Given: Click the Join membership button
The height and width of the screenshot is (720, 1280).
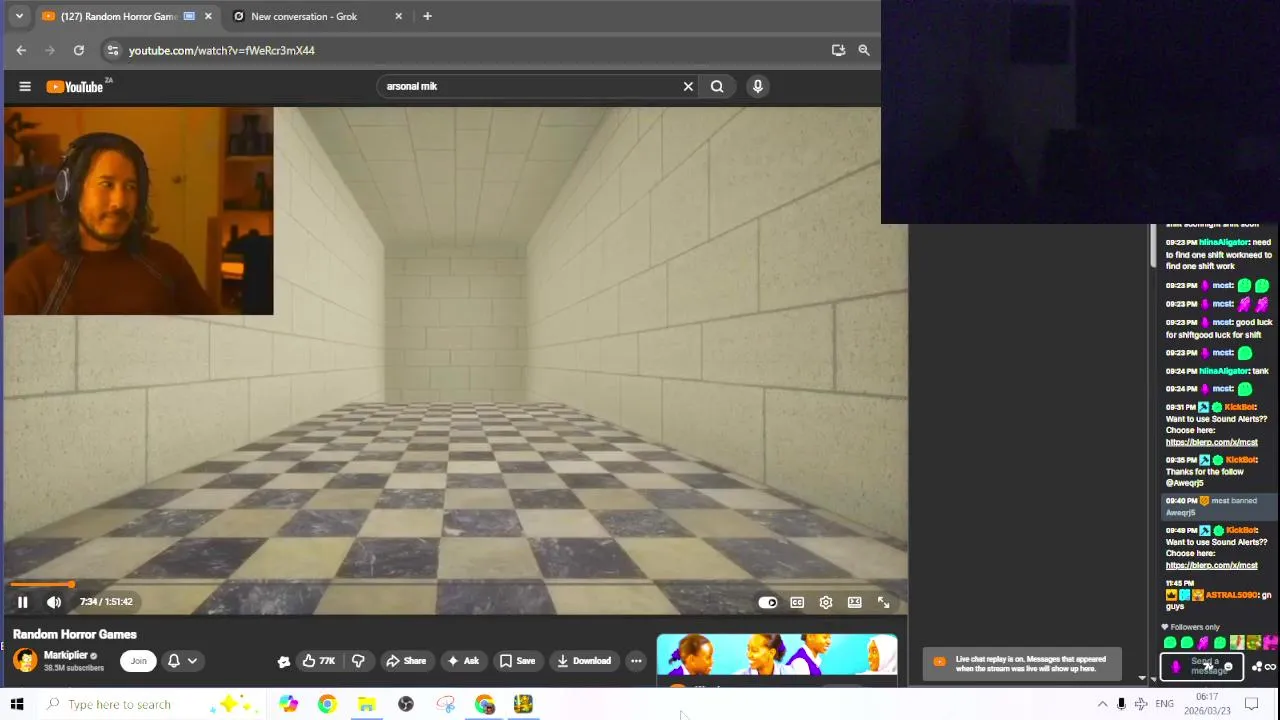Looking at the screenshot, I should pos(138,660).
